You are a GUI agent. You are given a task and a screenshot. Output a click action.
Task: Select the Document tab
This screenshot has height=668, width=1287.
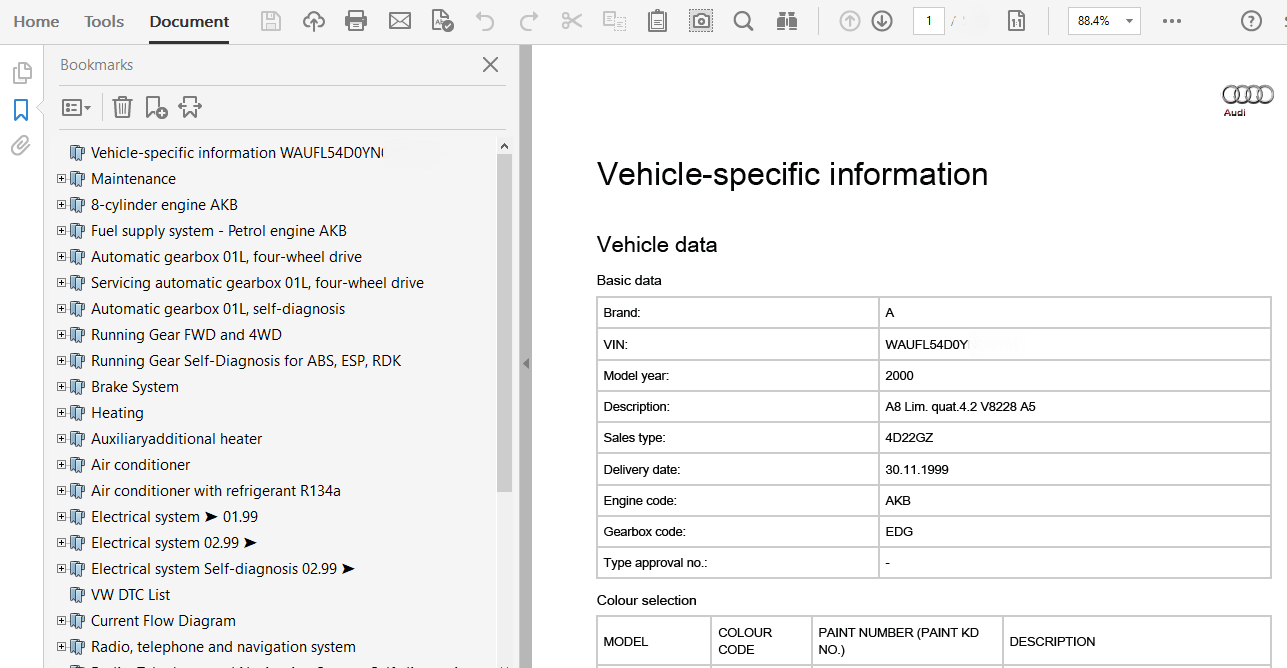tap(189, 21)
